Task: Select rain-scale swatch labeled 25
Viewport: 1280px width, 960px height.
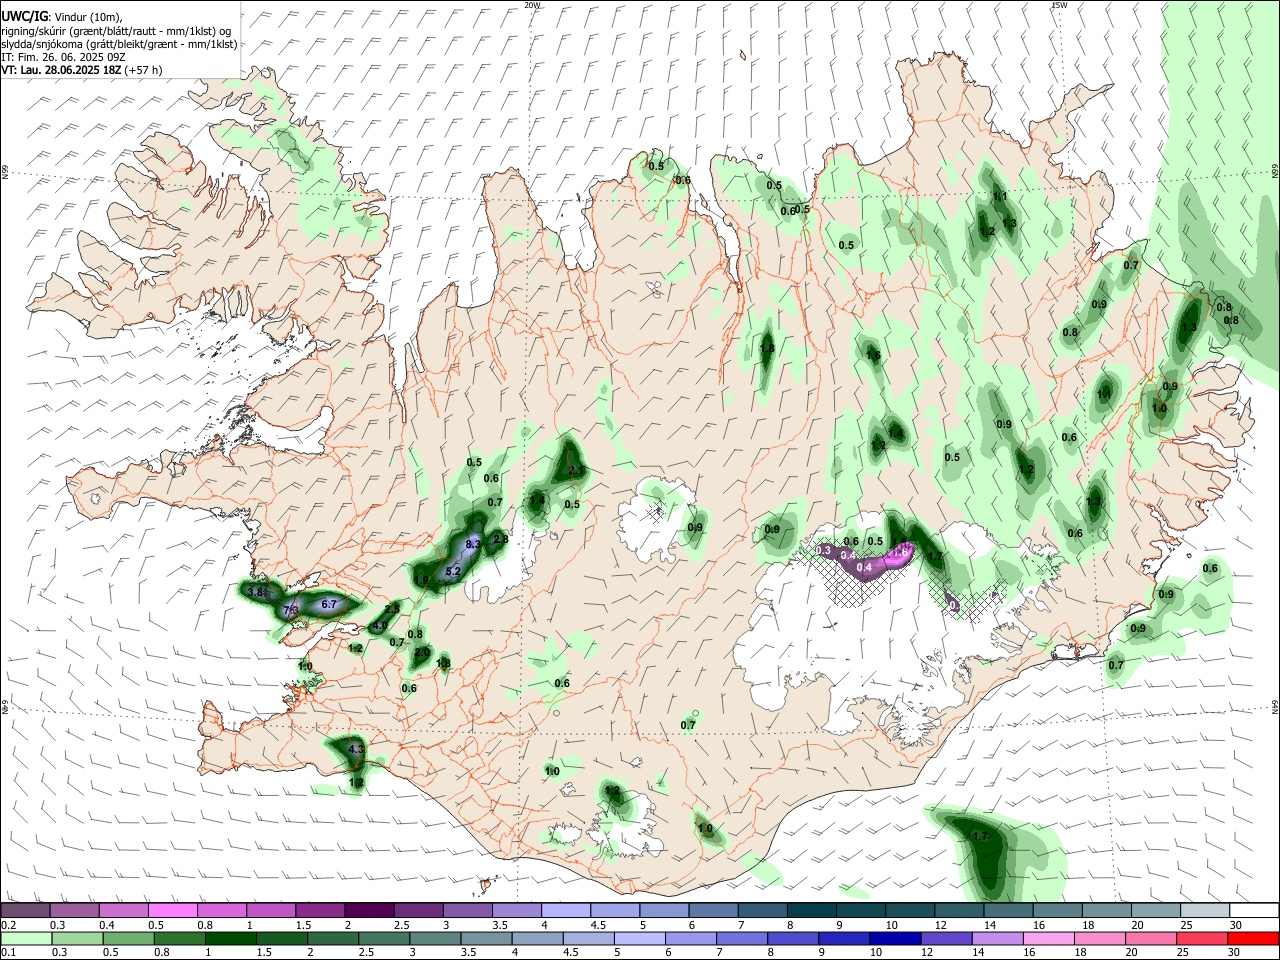Action: pyautogui.click(x=1202, y=938)
